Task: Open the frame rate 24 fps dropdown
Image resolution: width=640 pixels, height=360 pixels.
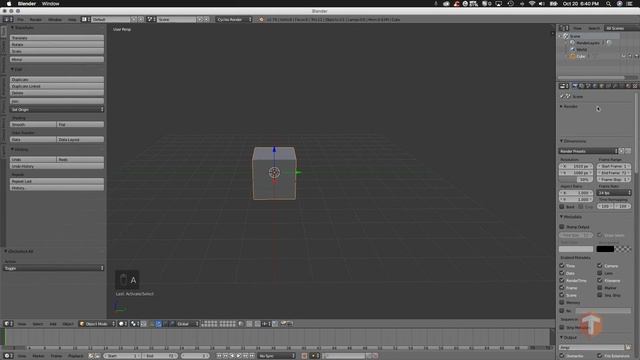Action: (614, 193)
